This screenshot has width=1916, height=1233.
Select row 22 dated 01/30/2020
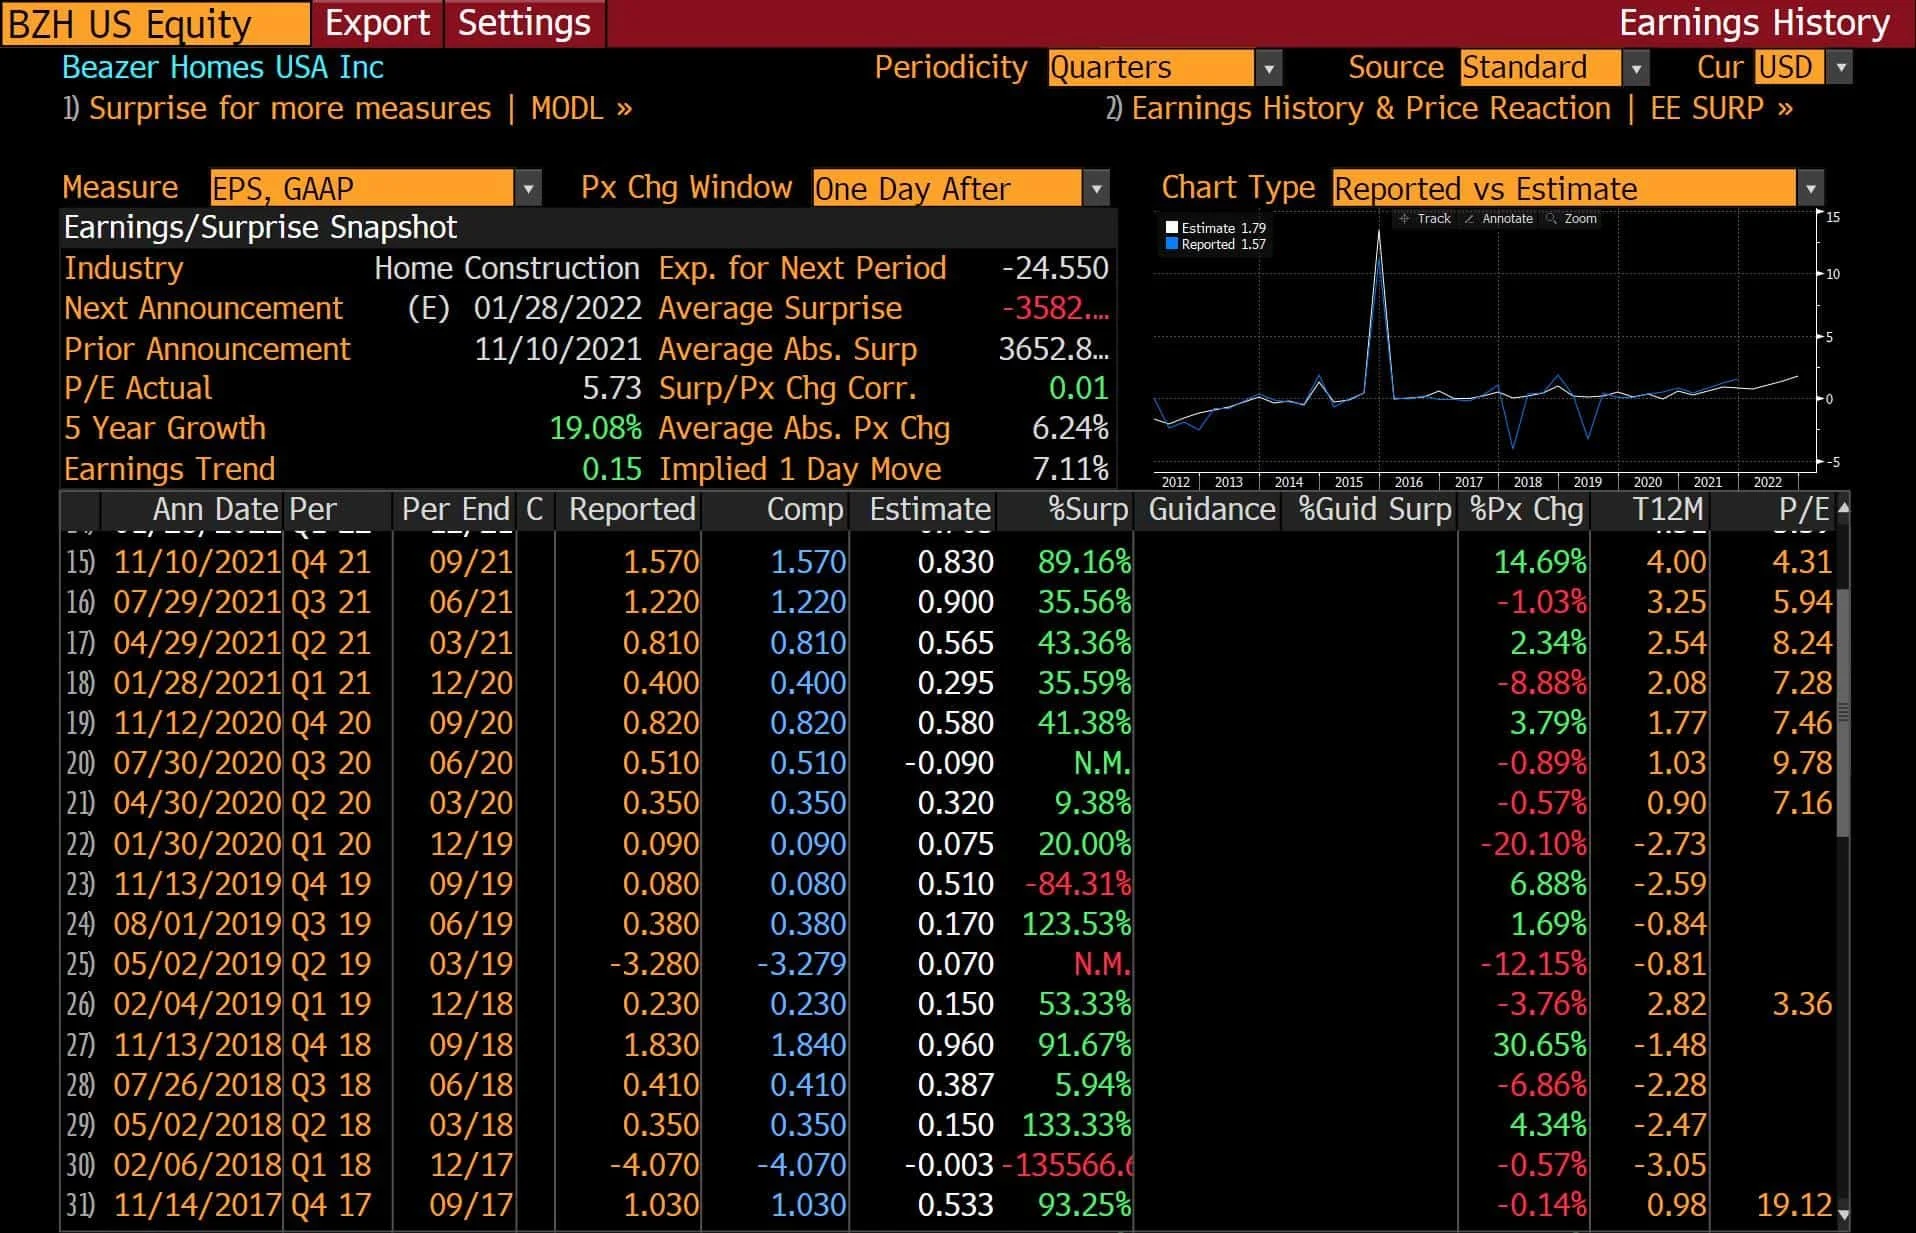pyautogui.click(x=948, y=844)
